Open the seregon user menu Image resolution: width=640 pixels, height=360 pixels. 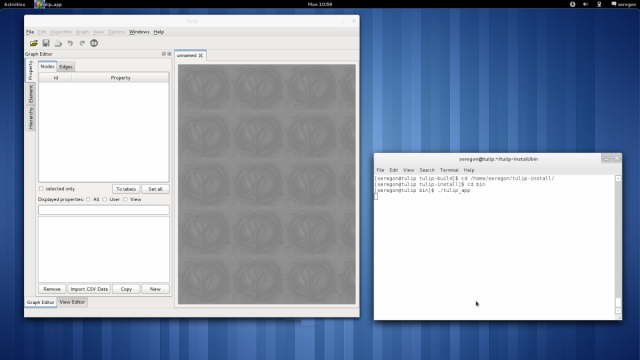pyautogui.click(x=624, y=4)
